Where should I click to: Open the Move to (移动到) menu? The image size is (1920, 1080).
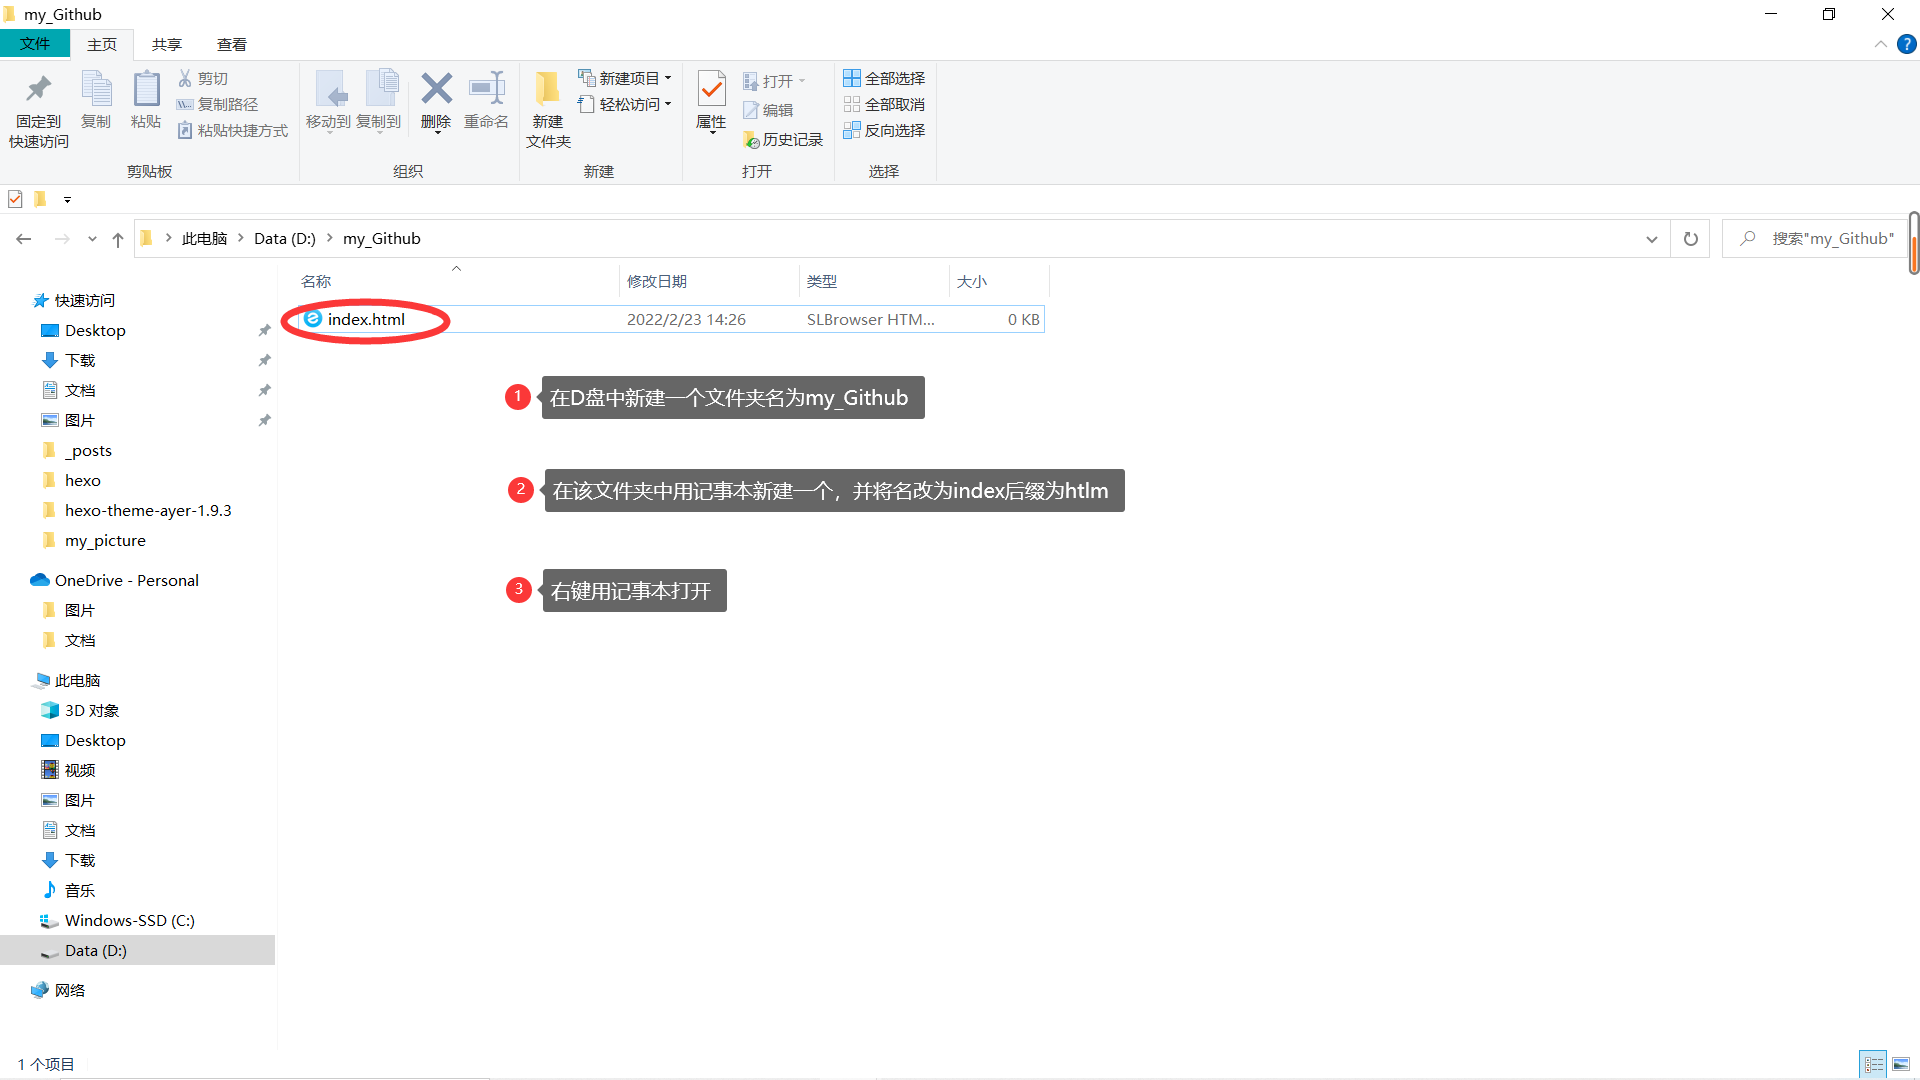point(328,101)
